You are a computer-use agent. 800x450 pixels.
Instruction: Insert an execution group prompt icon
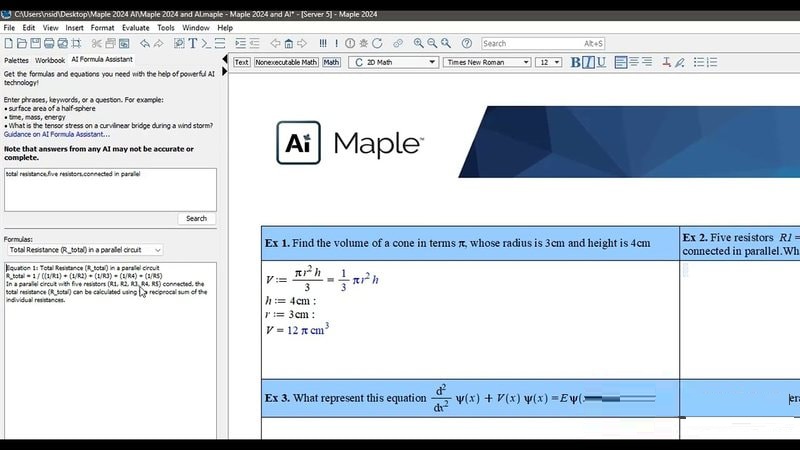[x=206, y=43]
